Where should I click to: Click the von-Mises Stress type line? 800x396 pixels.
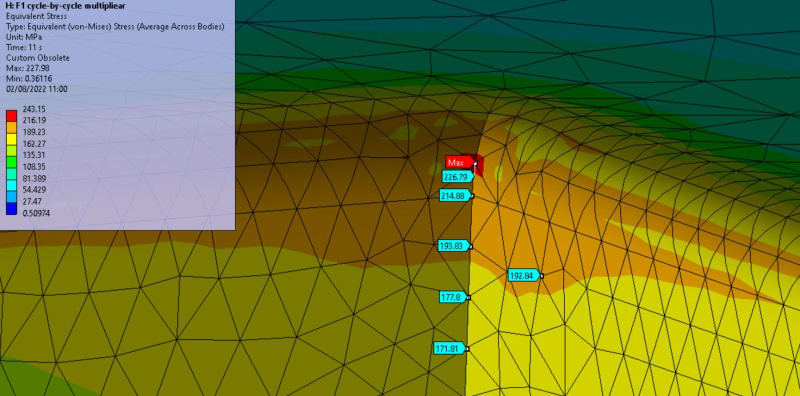[115, 27]
